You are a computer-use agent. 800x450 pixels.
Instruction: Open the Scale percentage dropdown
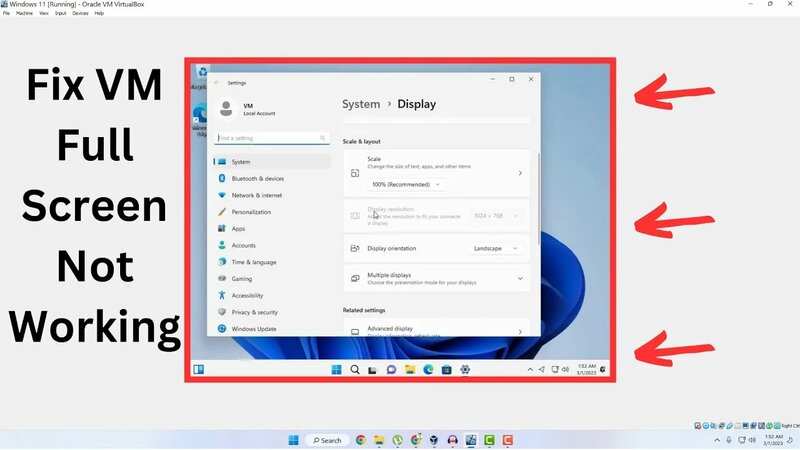406,185
